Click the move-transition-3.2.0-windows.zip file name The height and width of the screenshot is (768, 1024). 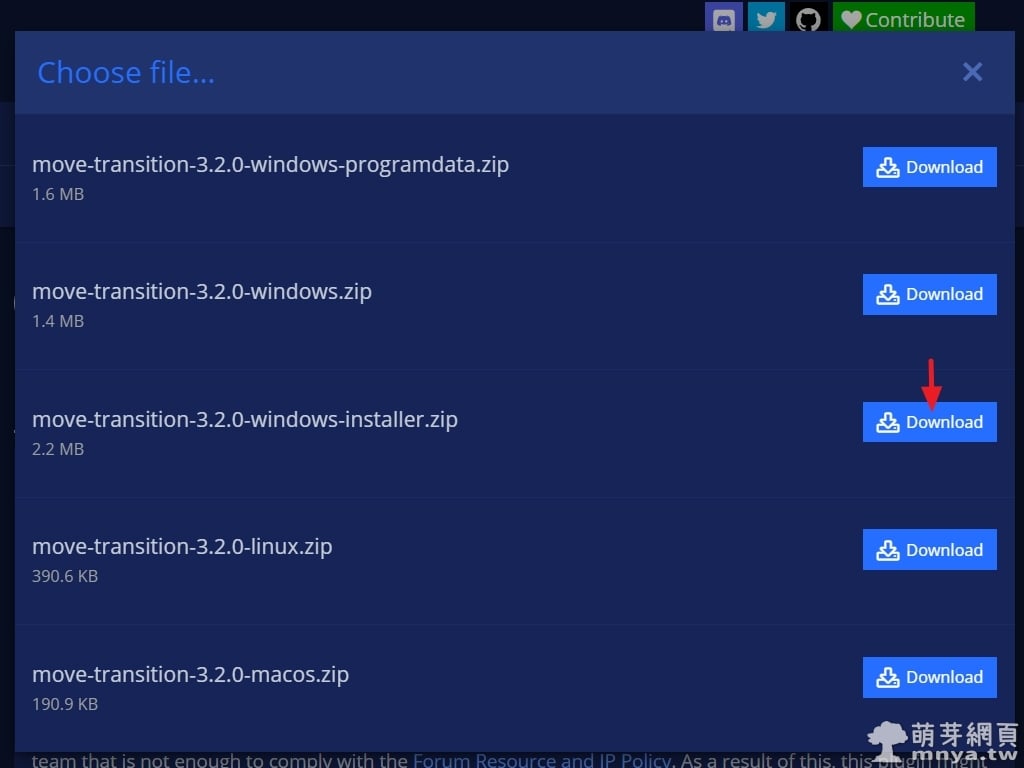[x=202, y=292]
